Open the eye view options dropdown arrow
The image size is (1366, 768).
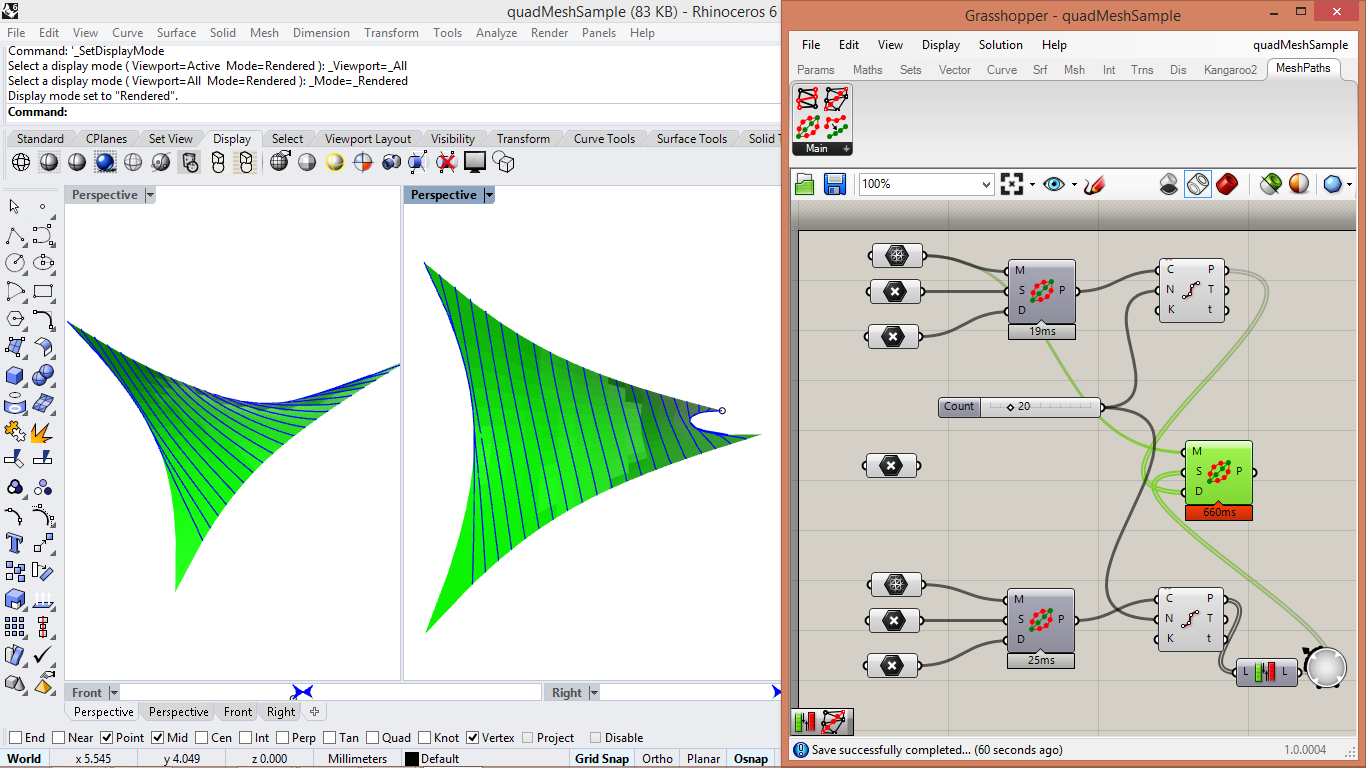pos(1075,184)
